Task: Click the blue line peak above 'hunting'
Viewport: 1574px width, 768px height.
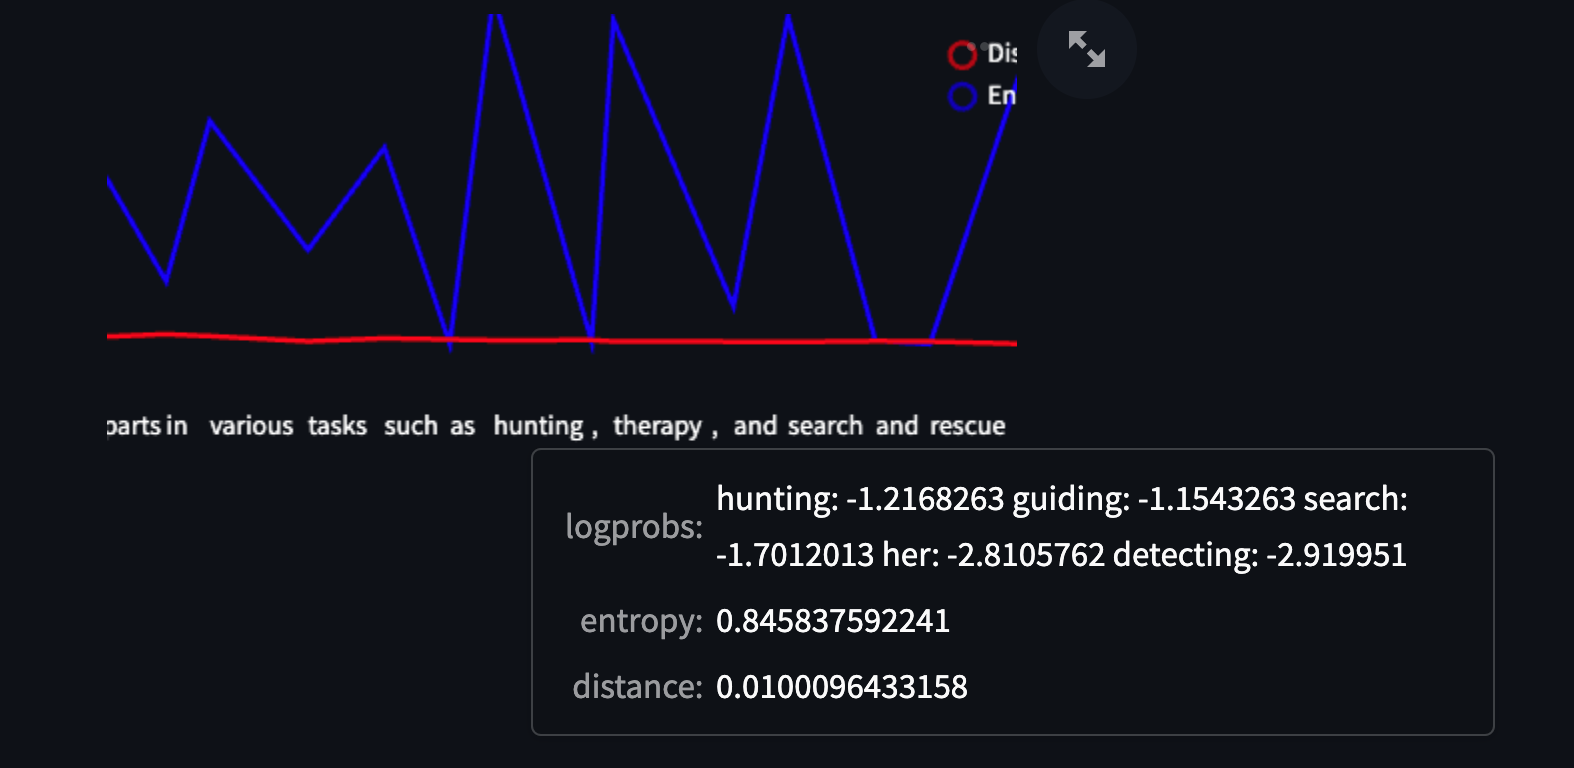Action: pos(495,20)
